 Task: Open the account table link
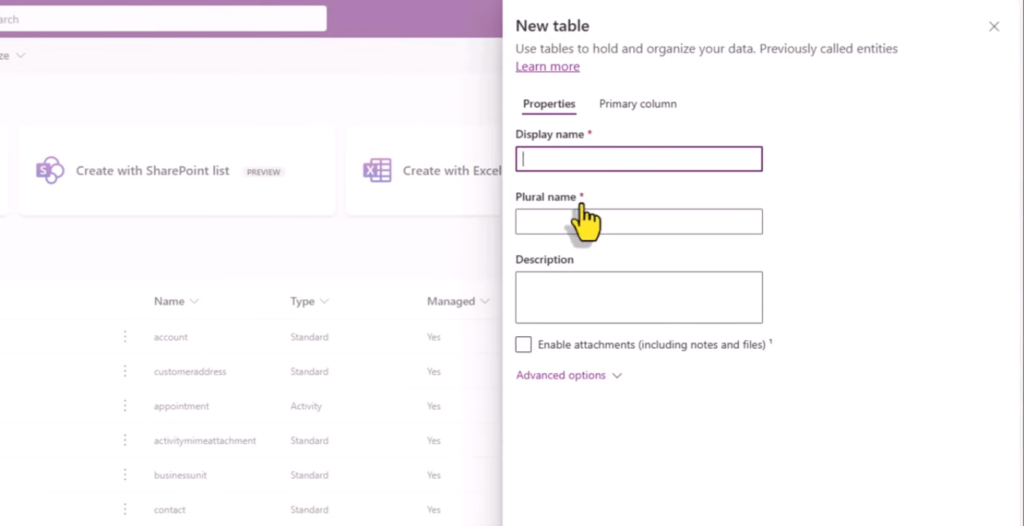[170, 337]
